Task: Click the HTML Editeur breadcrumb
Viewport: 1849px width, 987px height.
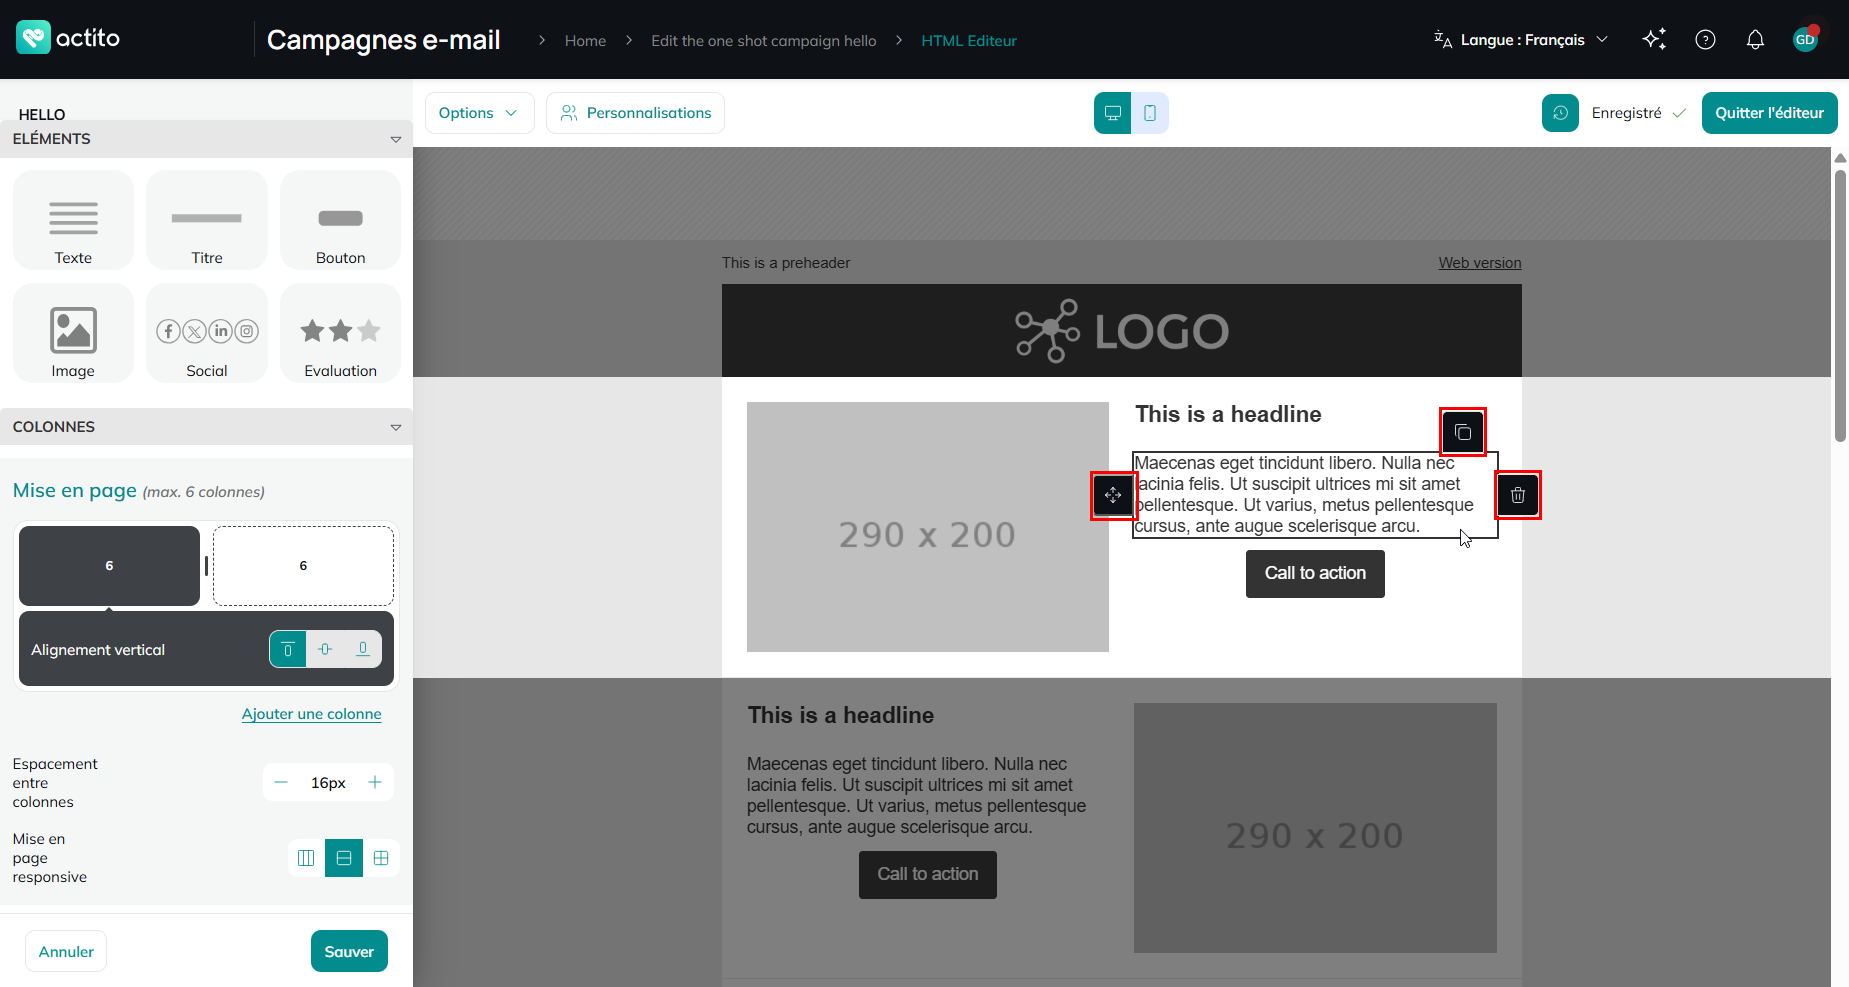Action: click(x=969, y=41)
